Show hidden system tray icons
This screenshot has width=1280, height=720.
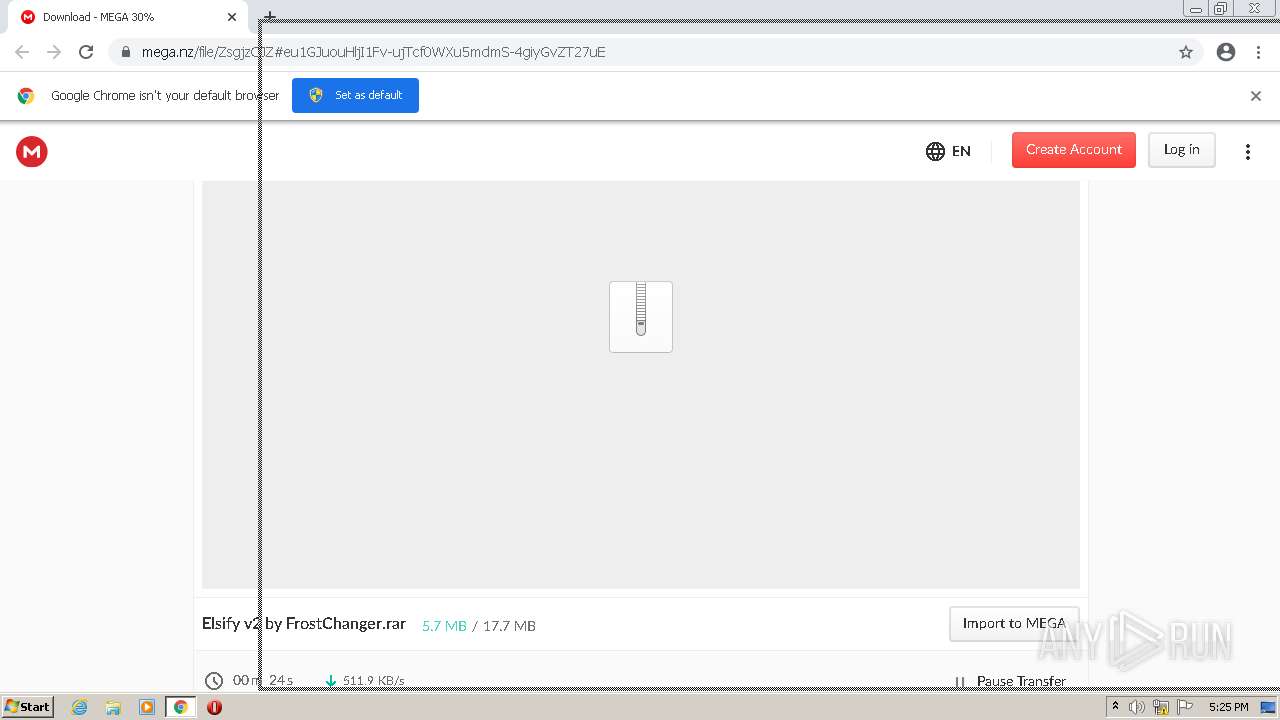click(1116, 707)
